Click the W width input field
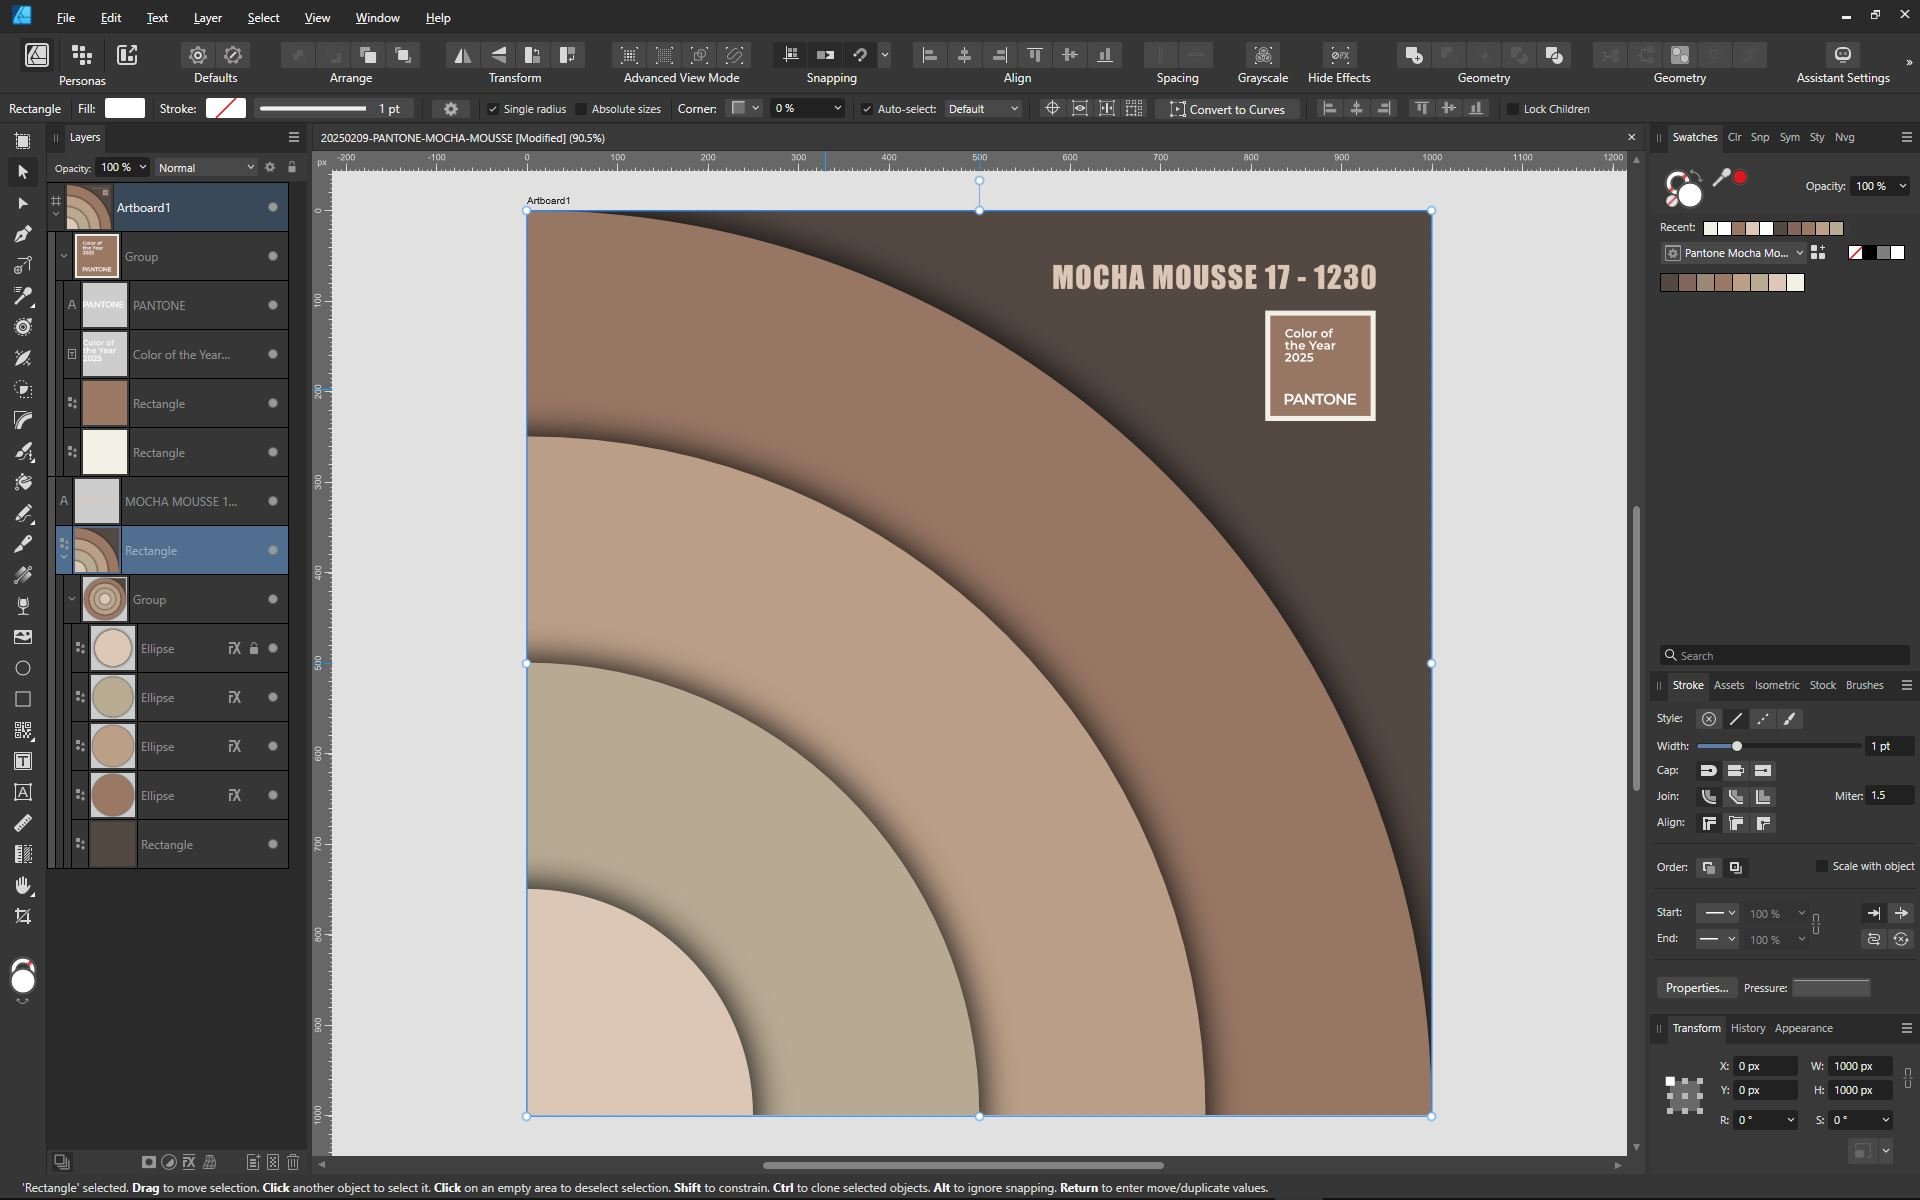This screenshot has width=1920, height=1200. [1860, 1066]
